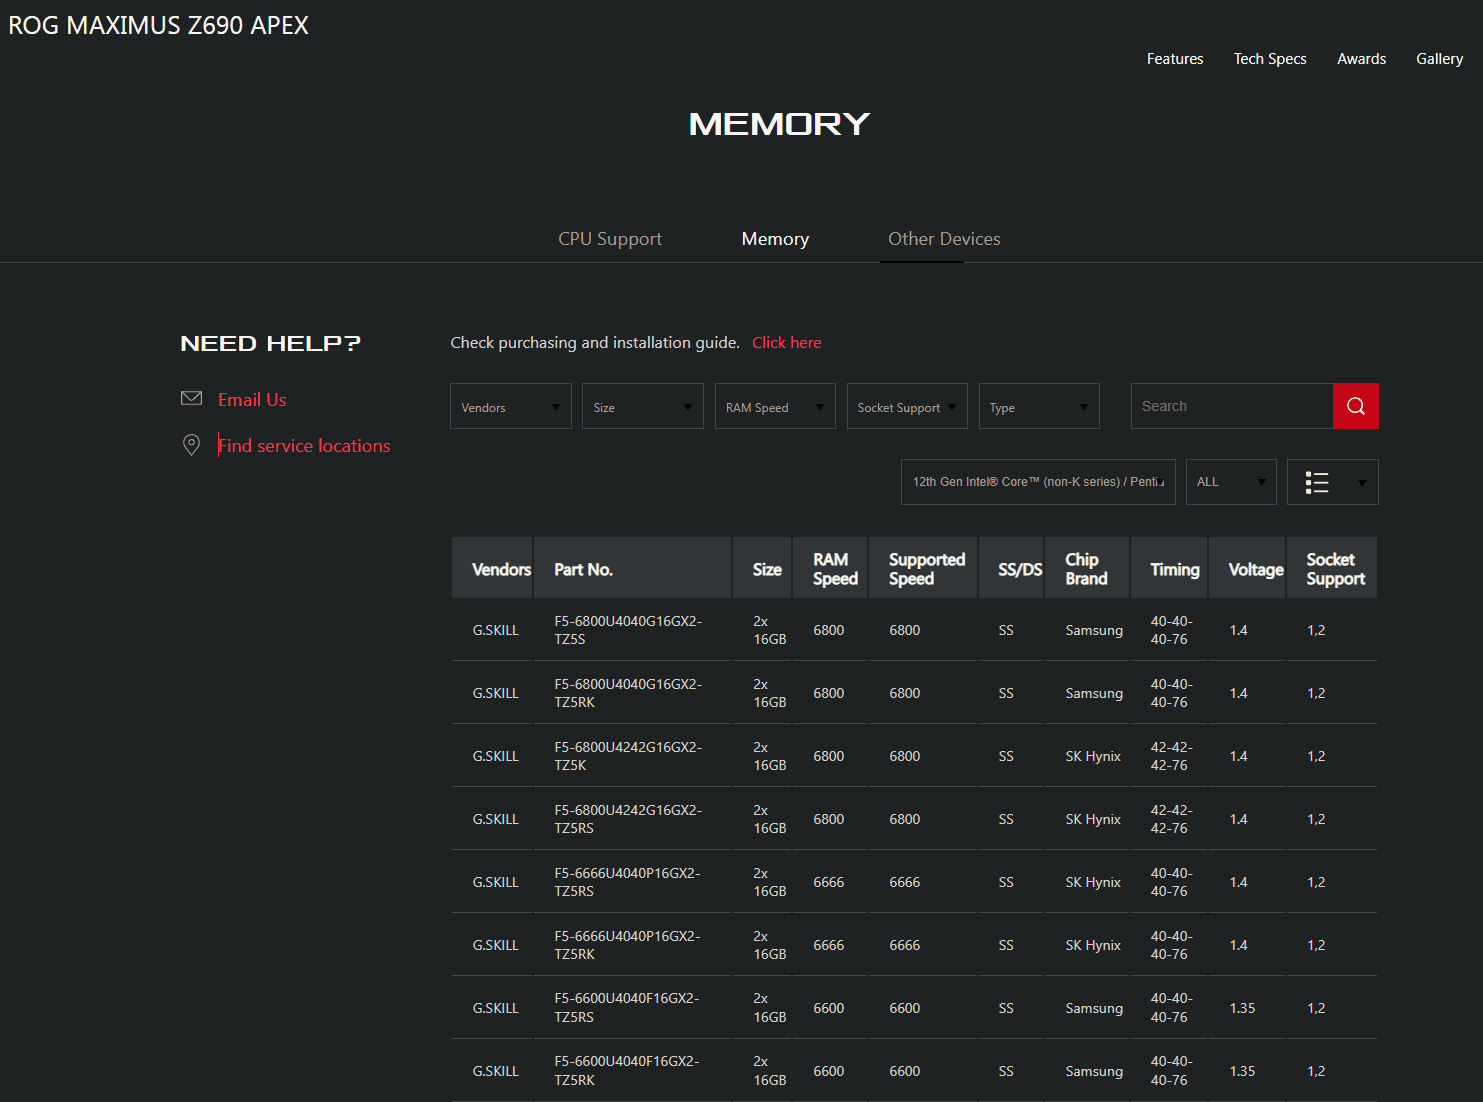1483x1102 pixels.
Task: Select part F5-6666U4040P16GX2-TZ5RK
Action: click(x=627, y=945)
